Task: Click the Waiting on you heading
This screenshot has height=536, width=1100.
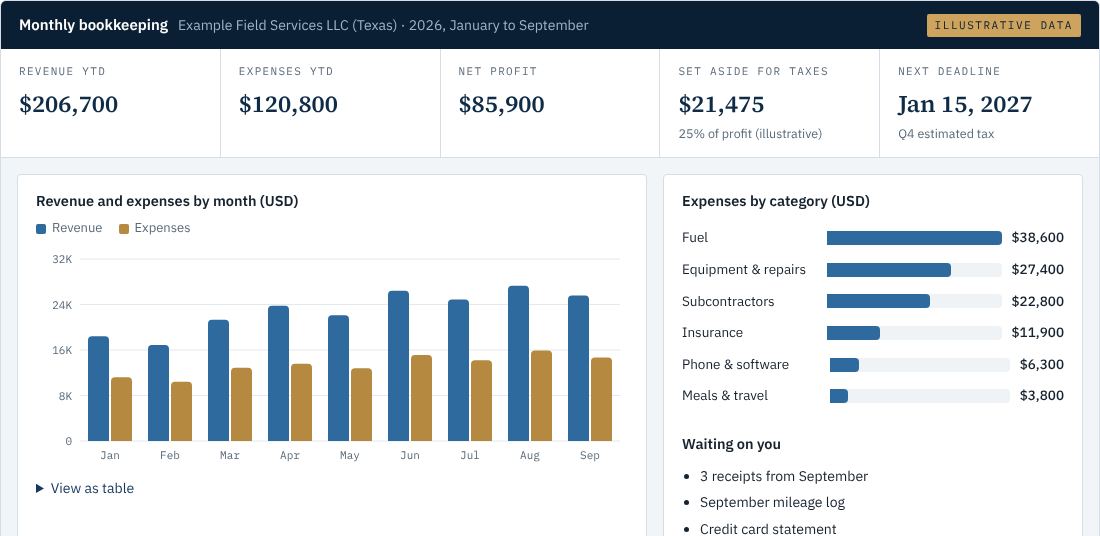Action: (x=731, y=444)
